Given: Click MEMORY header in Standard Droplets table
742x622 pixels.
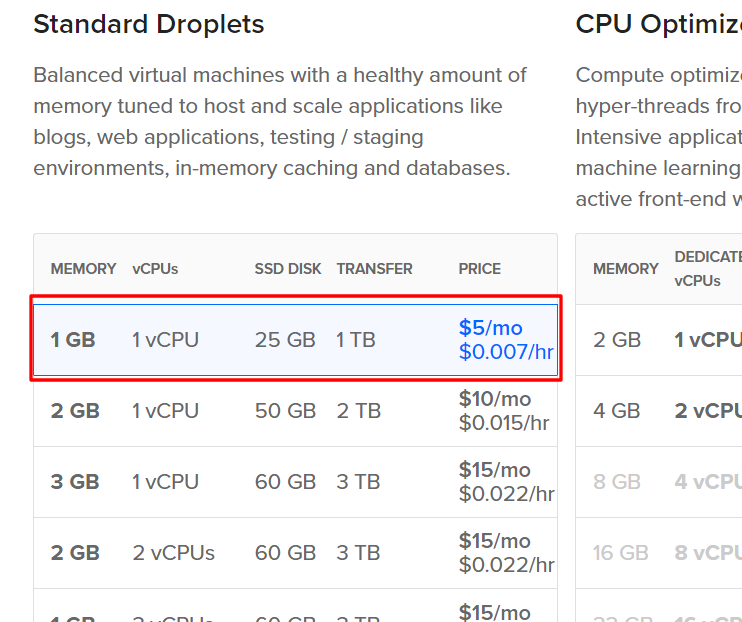Looking at the screenshot, I should [83, 269].
